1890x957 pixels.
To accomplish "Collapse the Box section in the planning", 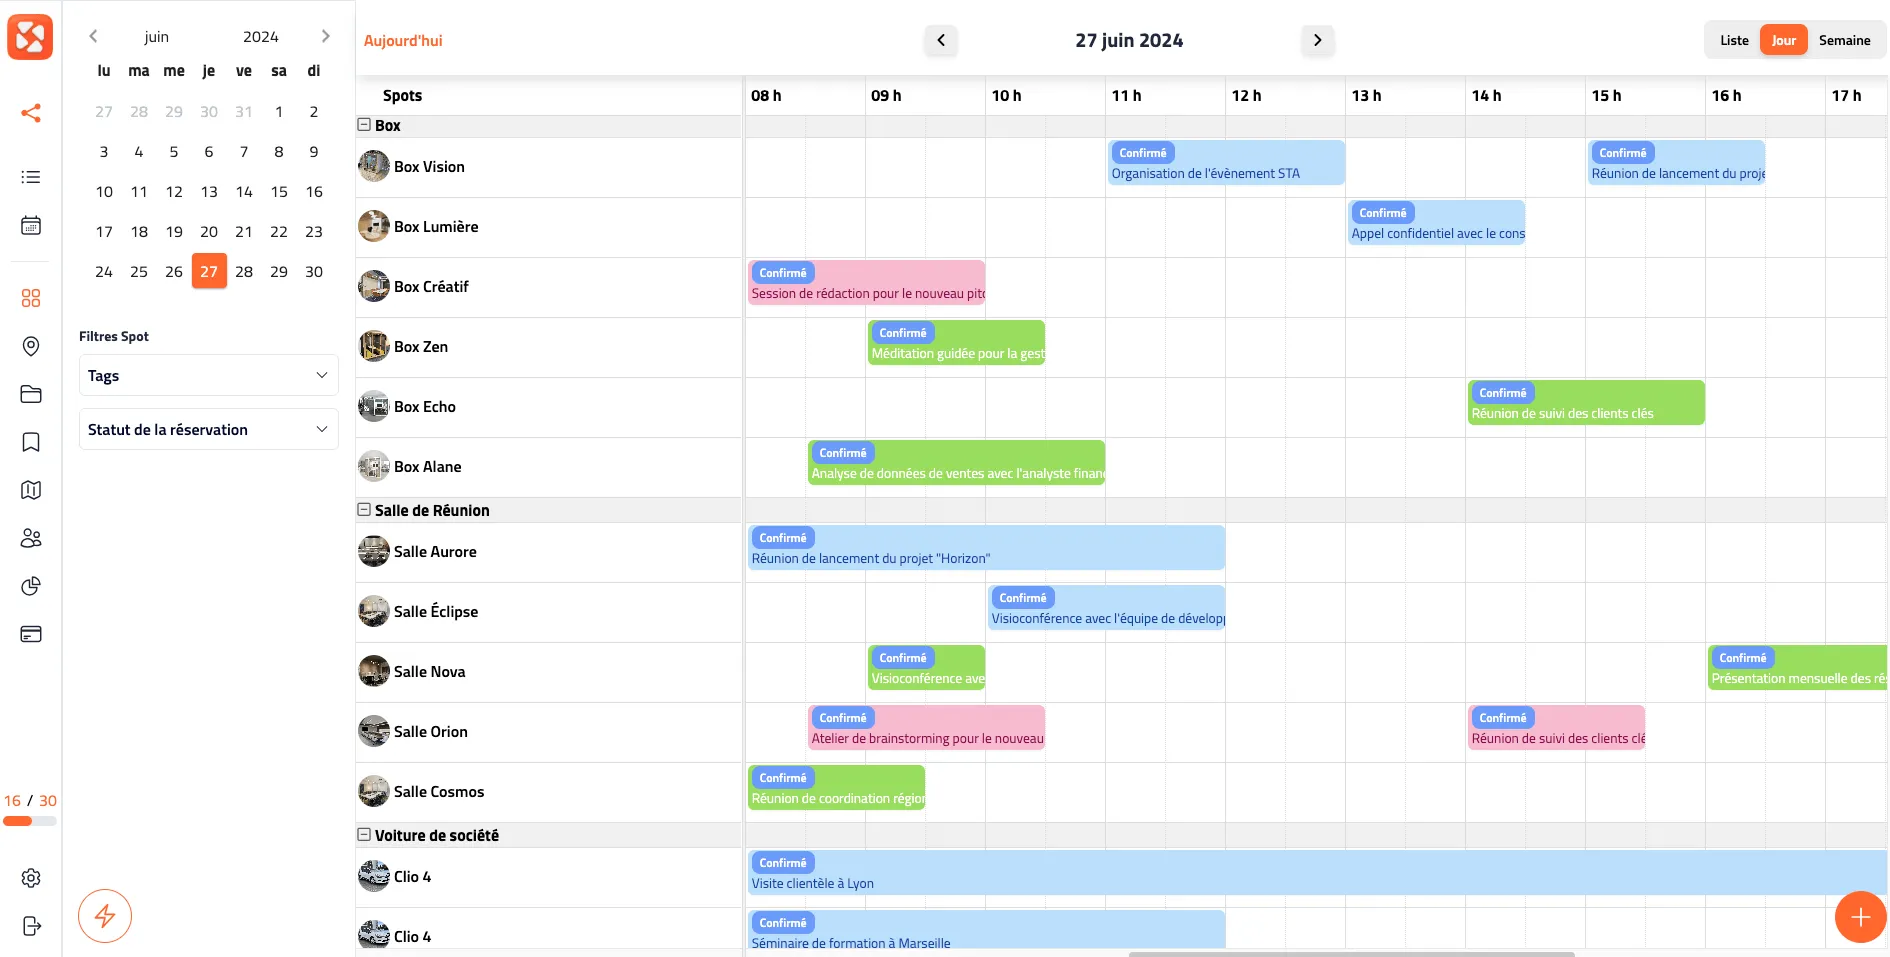I will tap(363, 125).
